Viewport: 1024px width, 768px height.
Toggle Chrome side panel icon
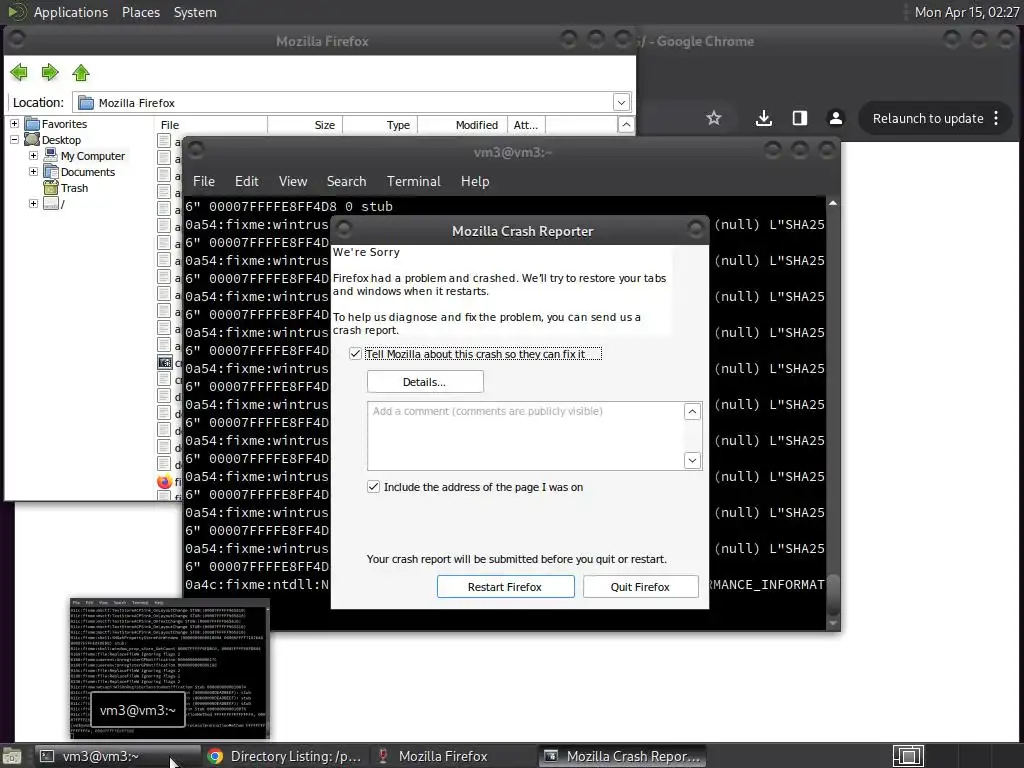(x=799, y=118)
